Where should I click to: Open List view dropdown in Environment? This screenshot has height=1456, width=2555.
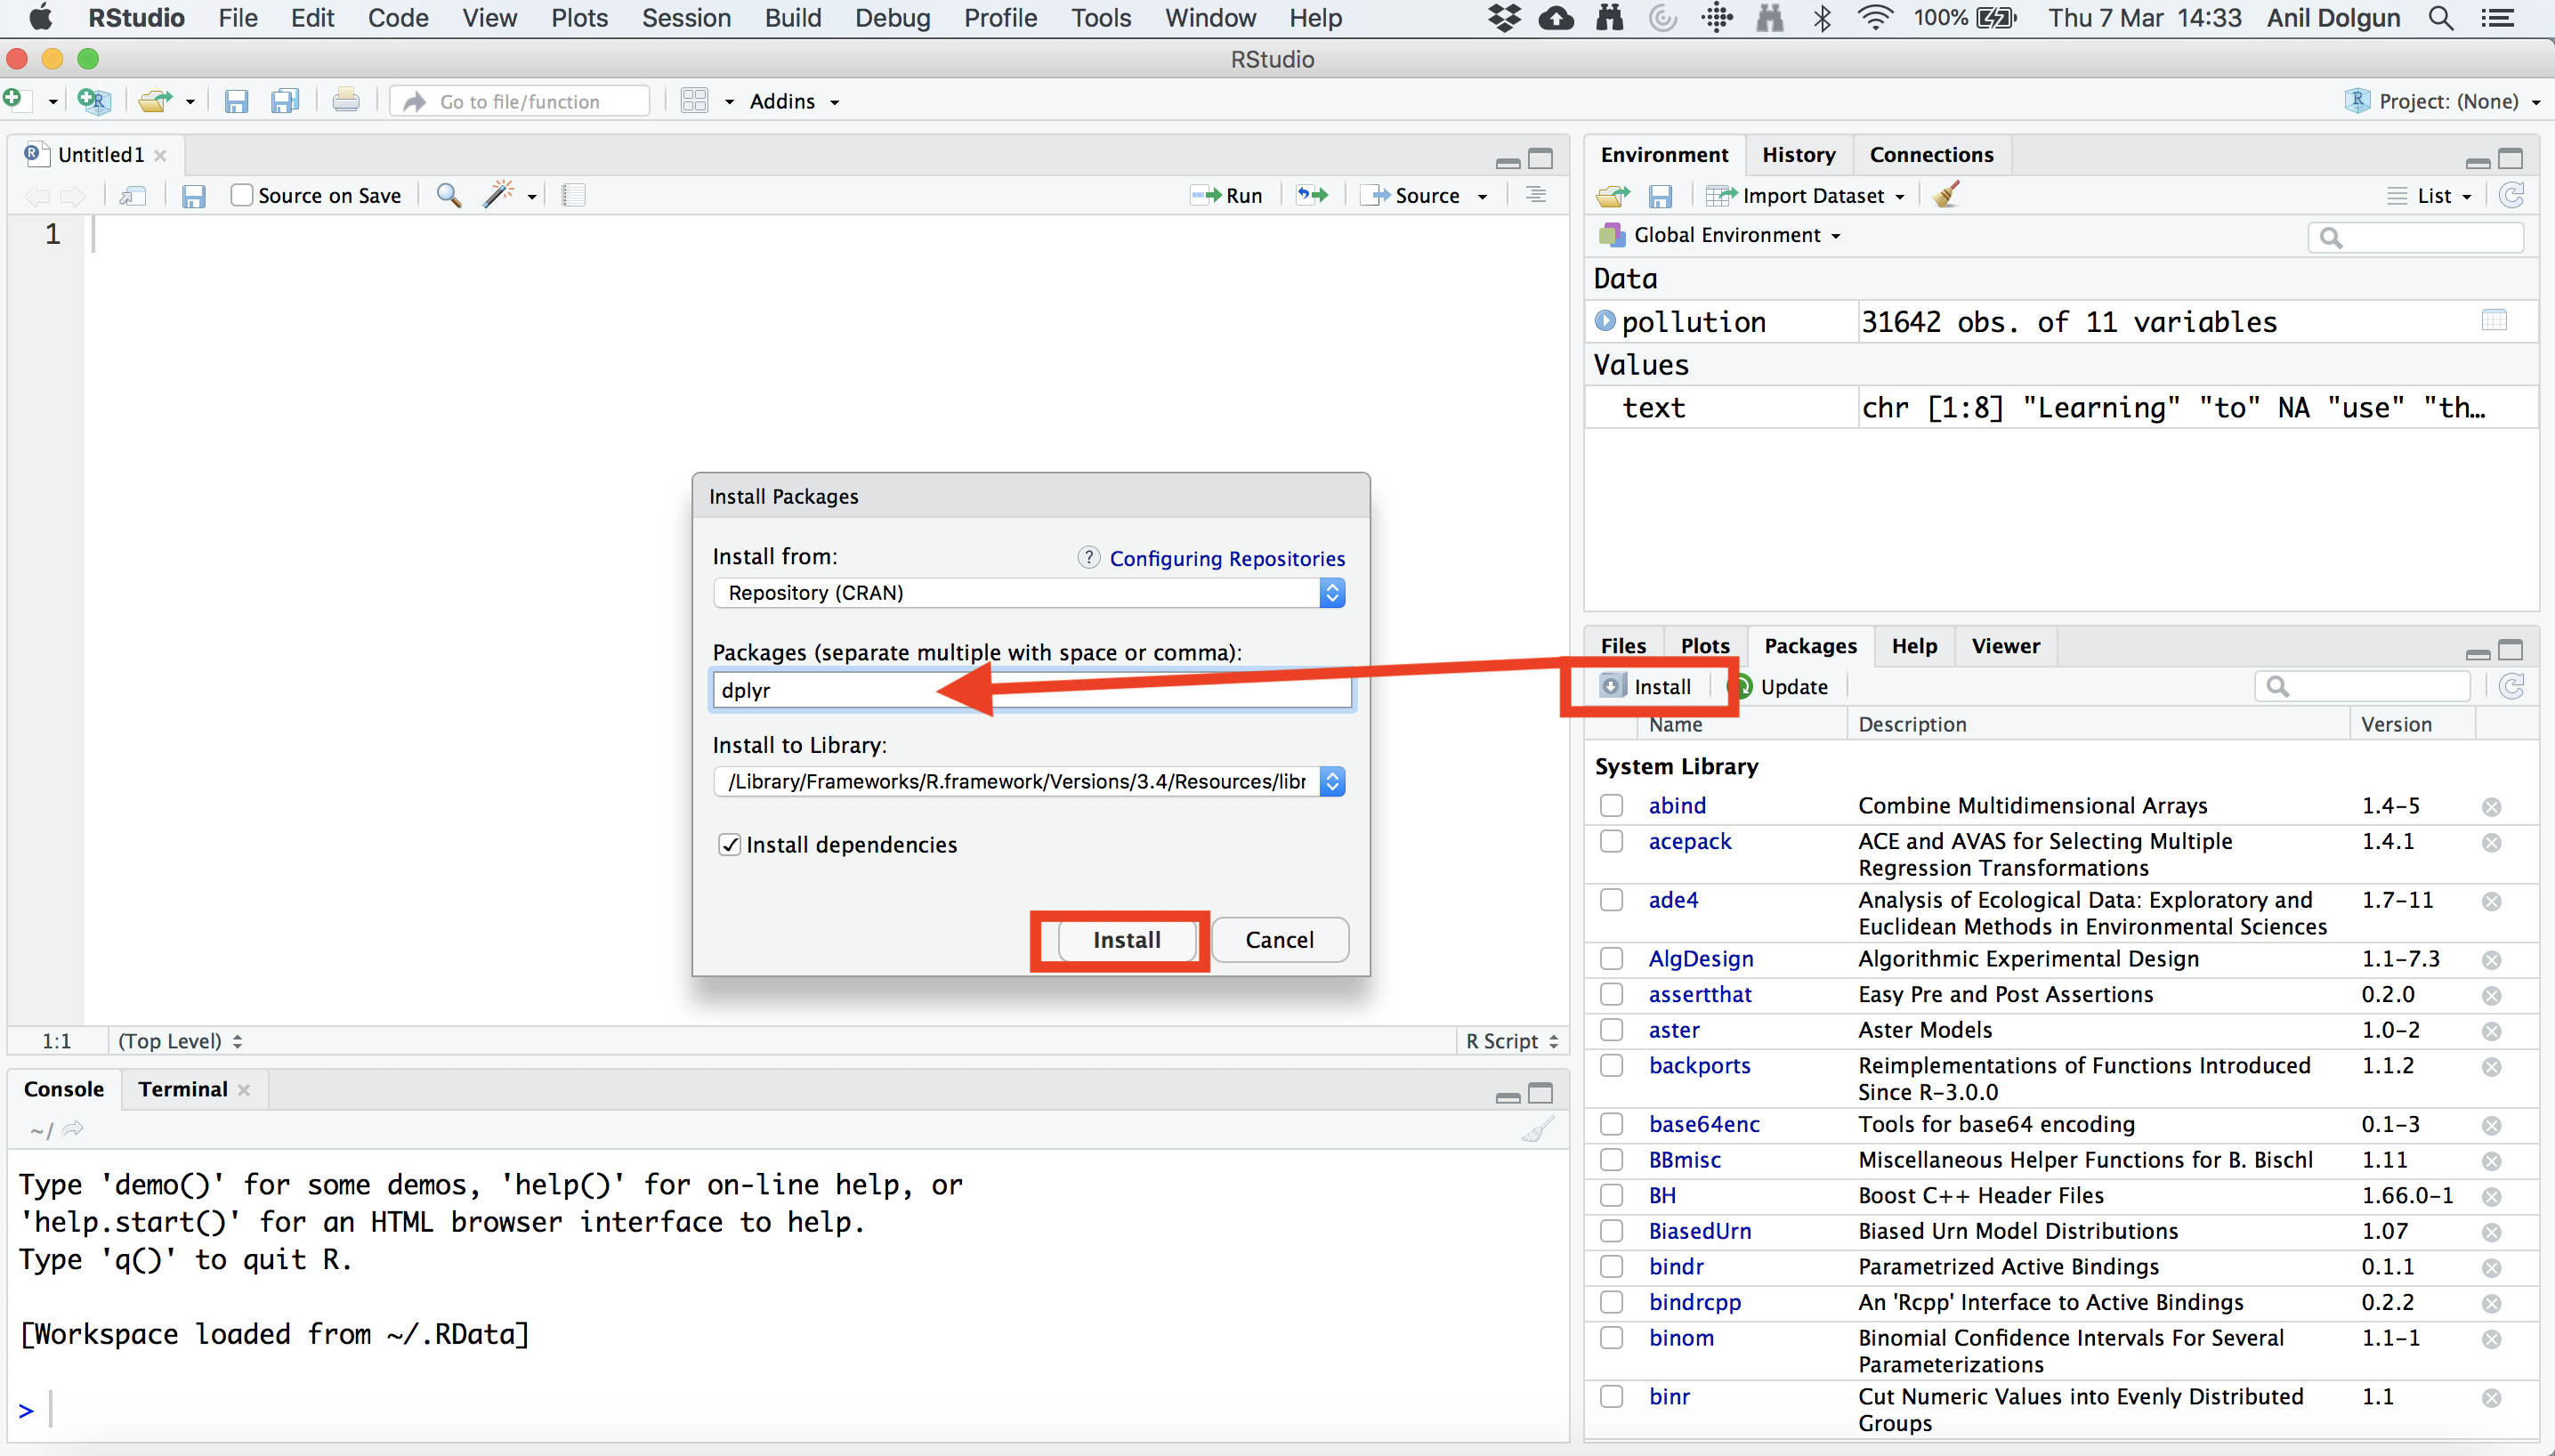click(x=2430, y=196)
